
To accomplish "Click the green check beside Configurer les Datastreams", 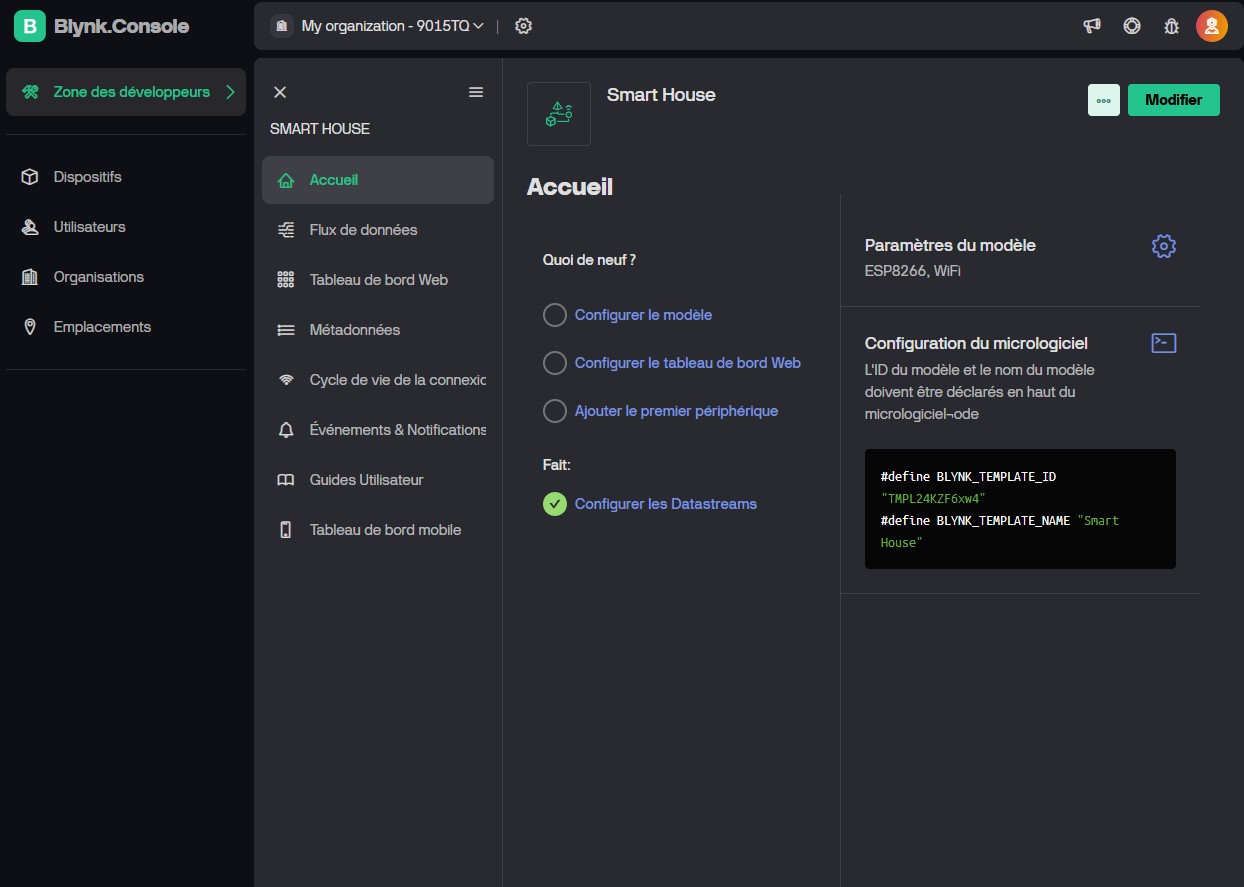I will pyautogui.click(x=555, y=504).
